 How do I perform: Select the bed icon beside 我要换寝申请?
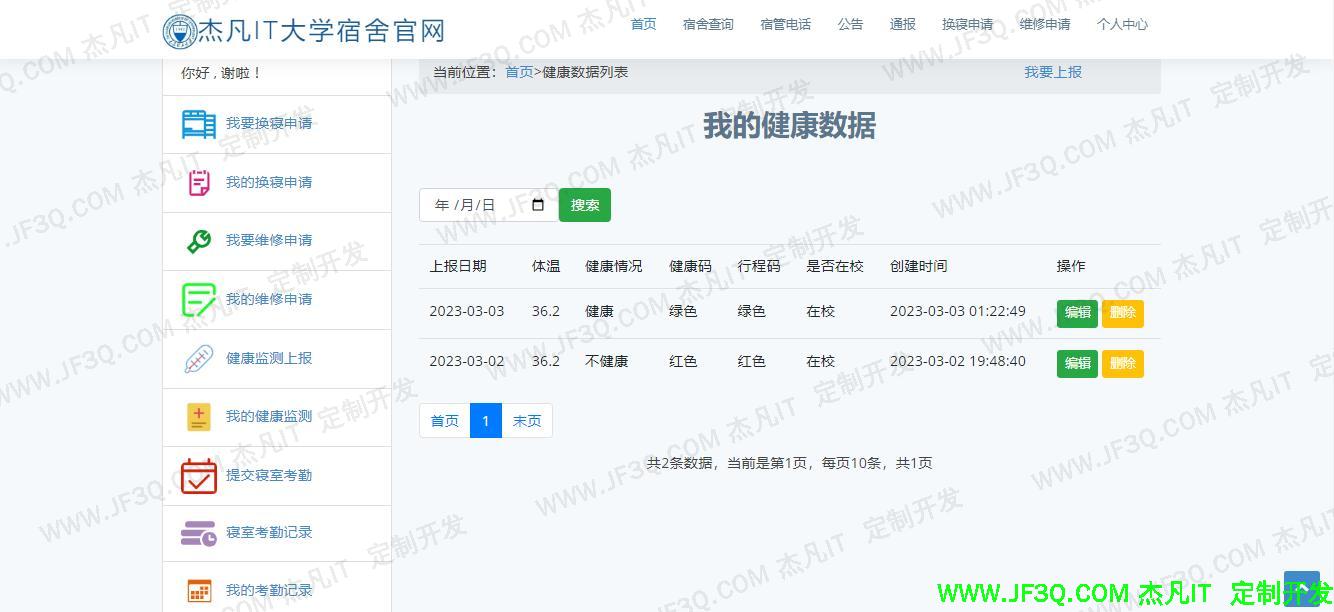[x=197, y=124]
